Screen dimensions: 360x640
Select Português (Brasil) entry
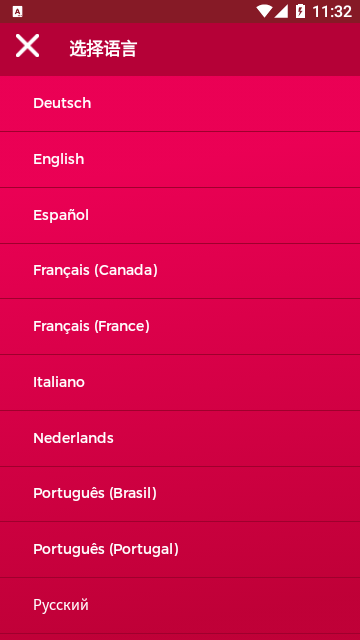click(180, 494)
